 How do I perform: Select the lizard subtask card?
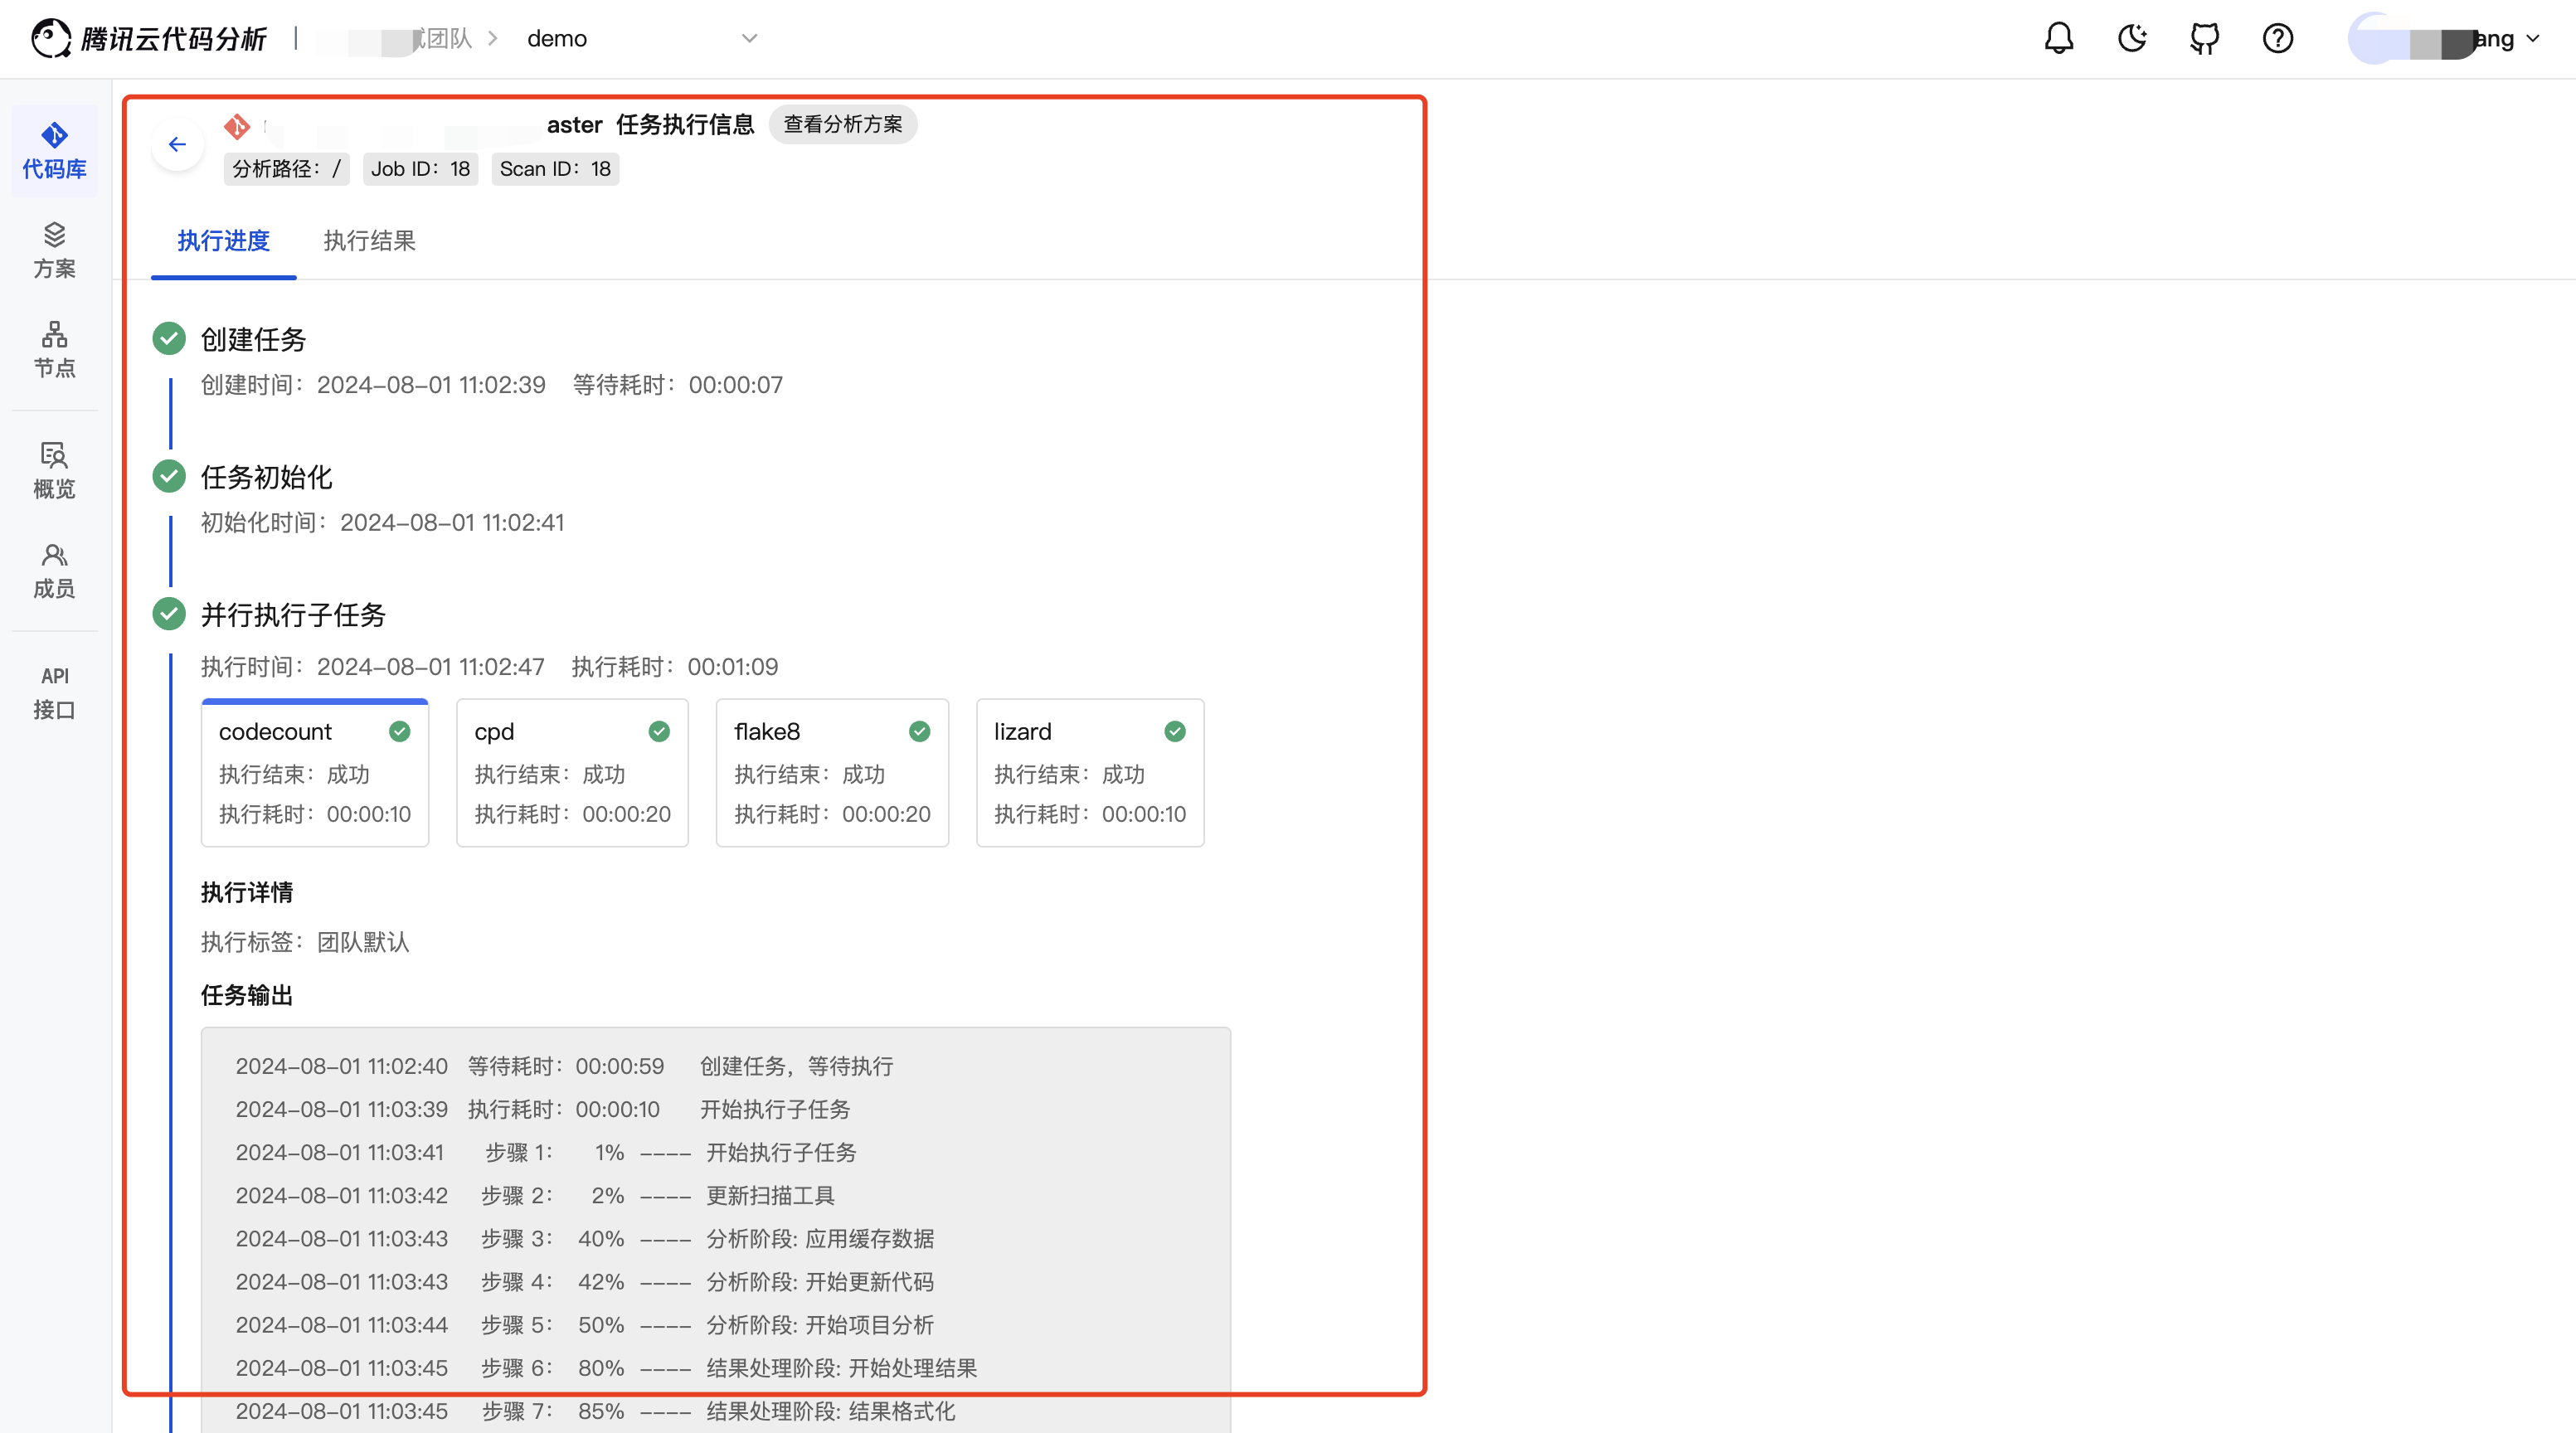(x=1090, y=773)
